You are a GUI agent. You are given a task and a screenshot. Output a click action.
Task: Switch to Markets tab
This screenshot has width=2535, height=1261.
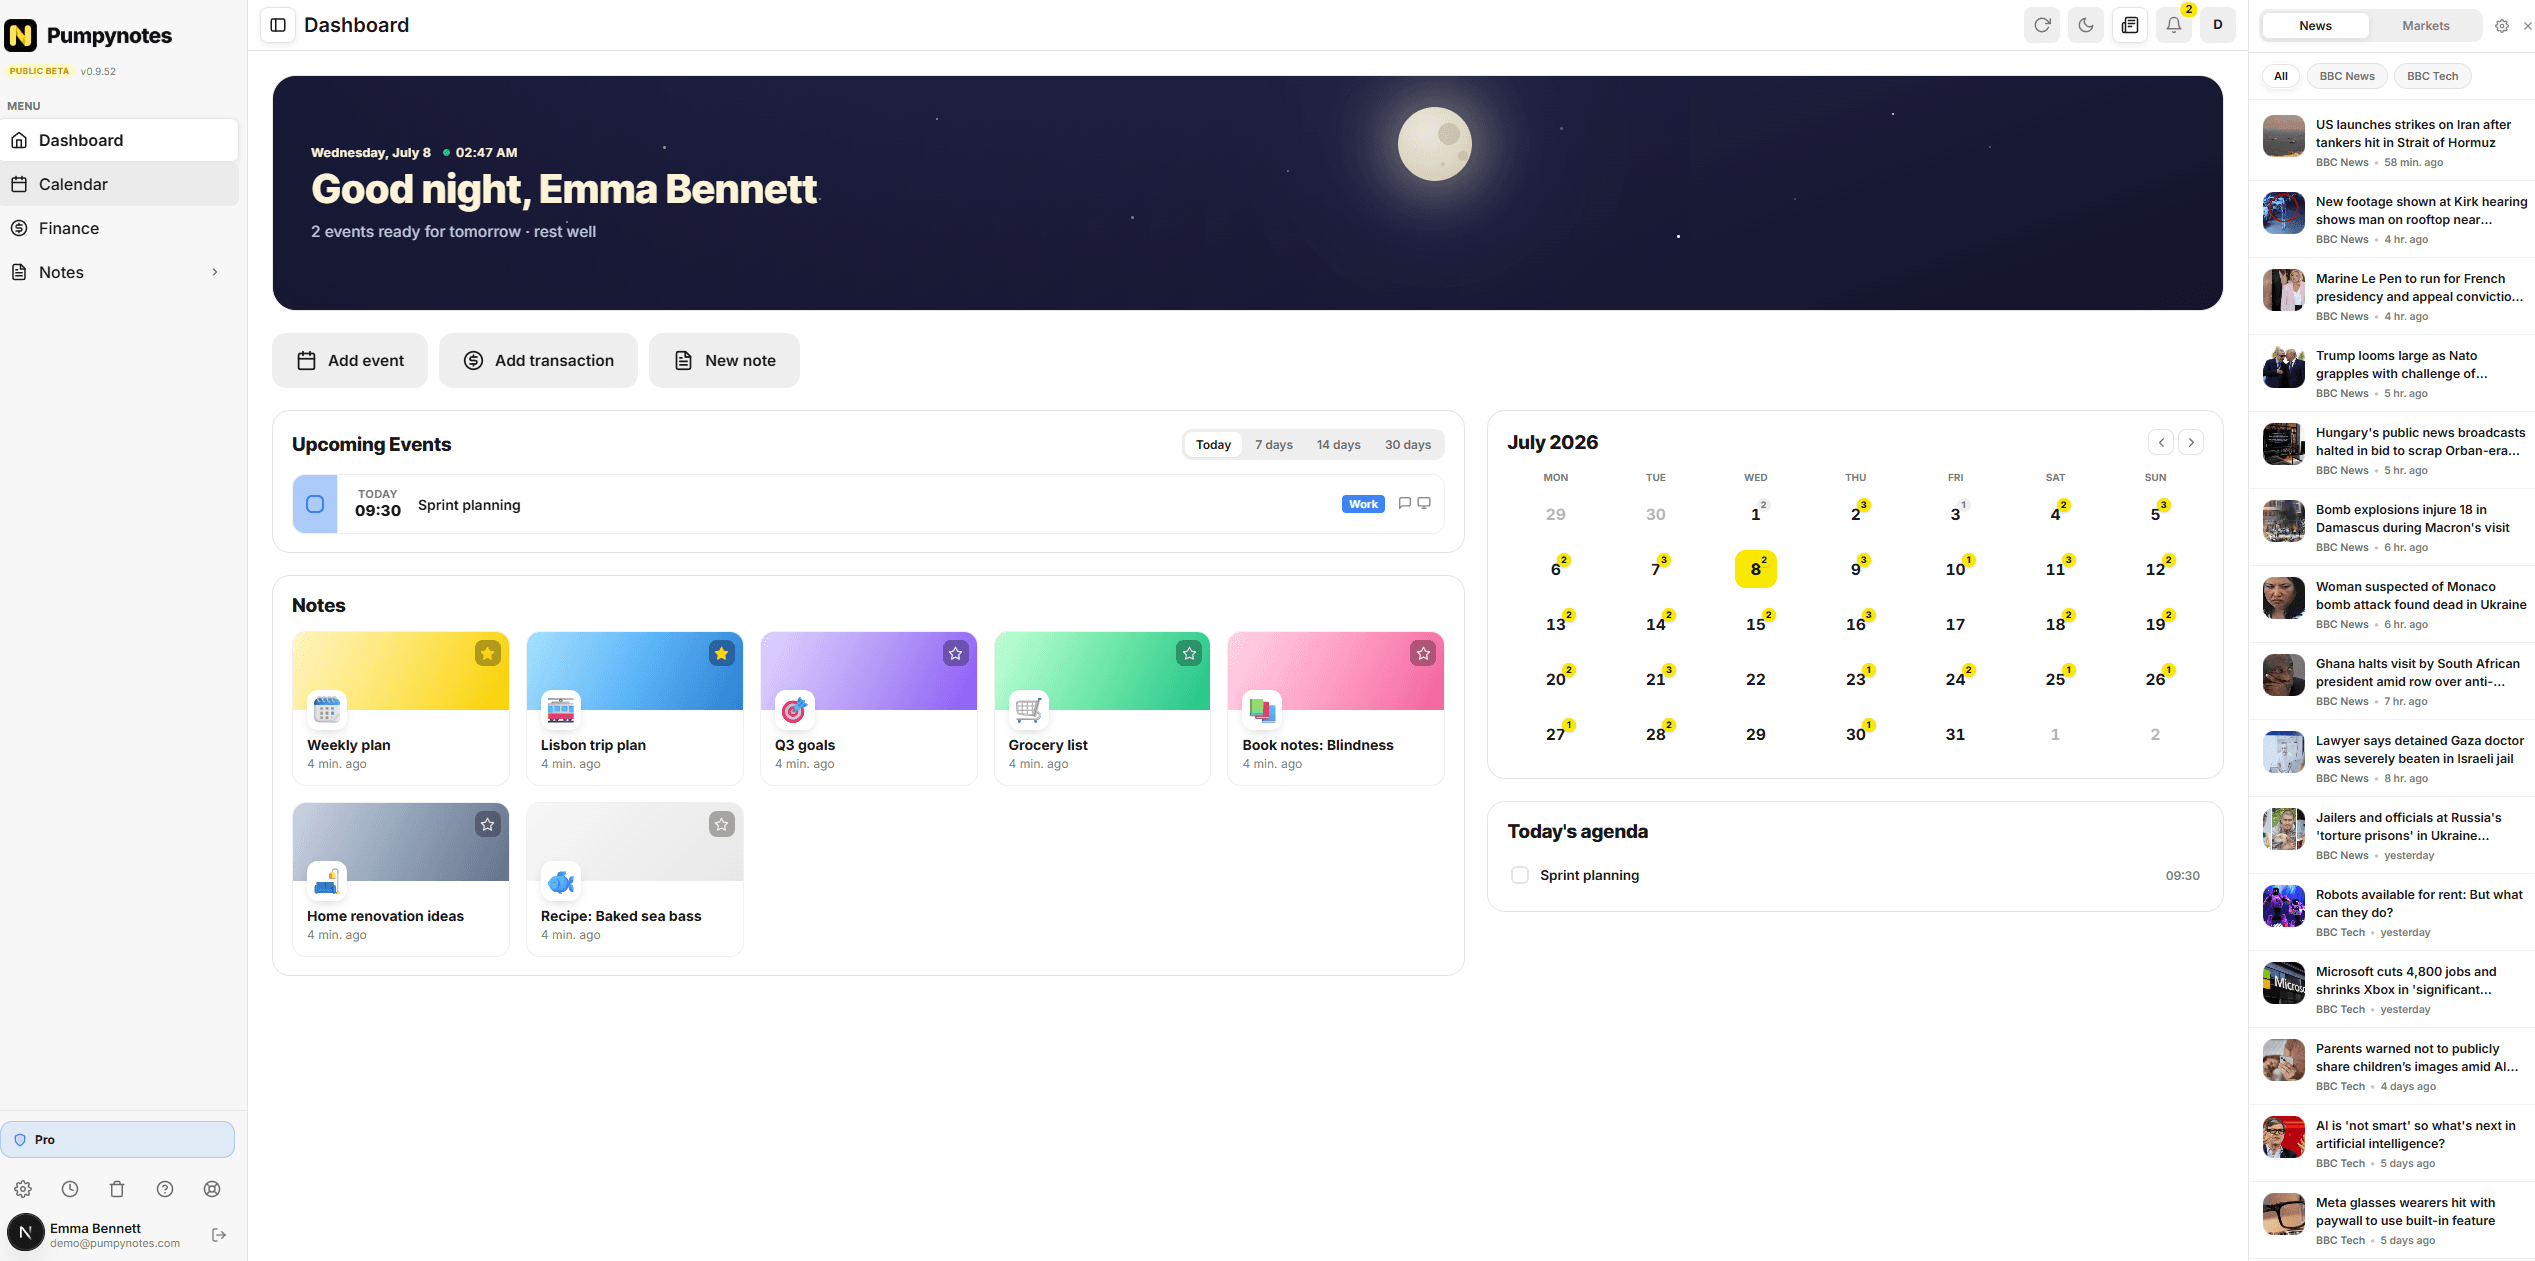point(2426,26)
